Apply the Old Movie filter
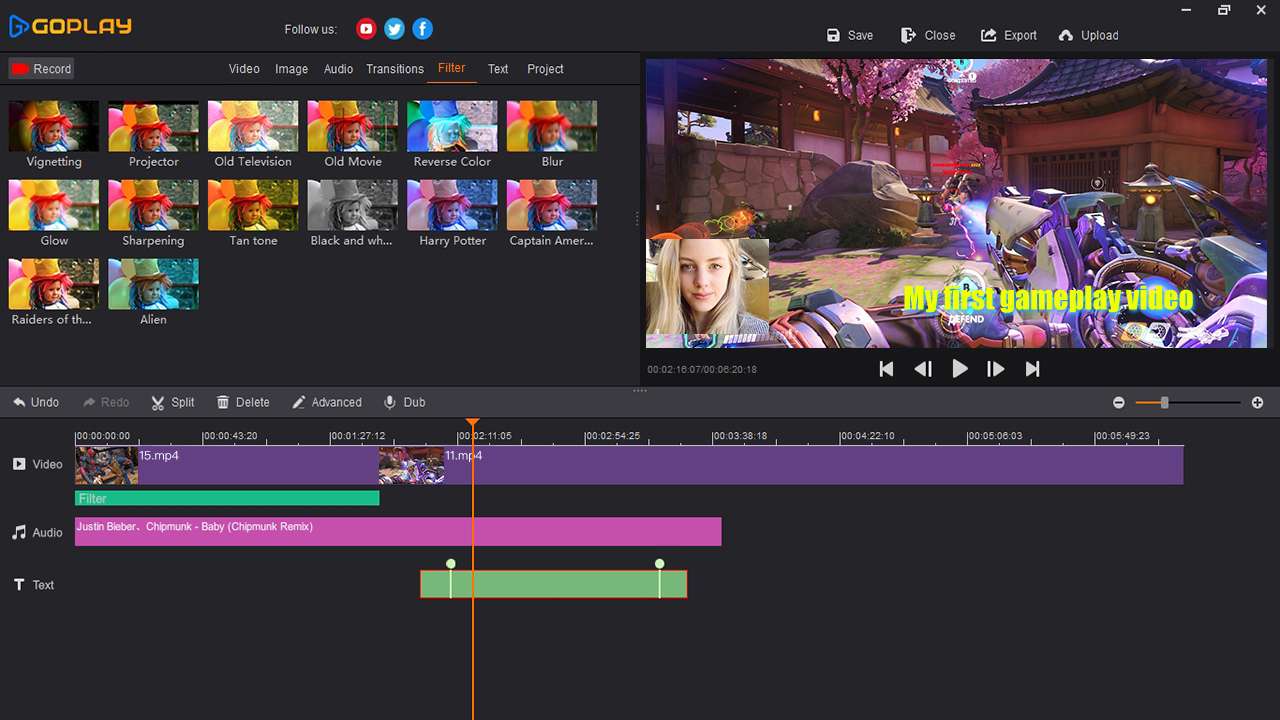The image size is (1280, 720). tap(353, 126)
